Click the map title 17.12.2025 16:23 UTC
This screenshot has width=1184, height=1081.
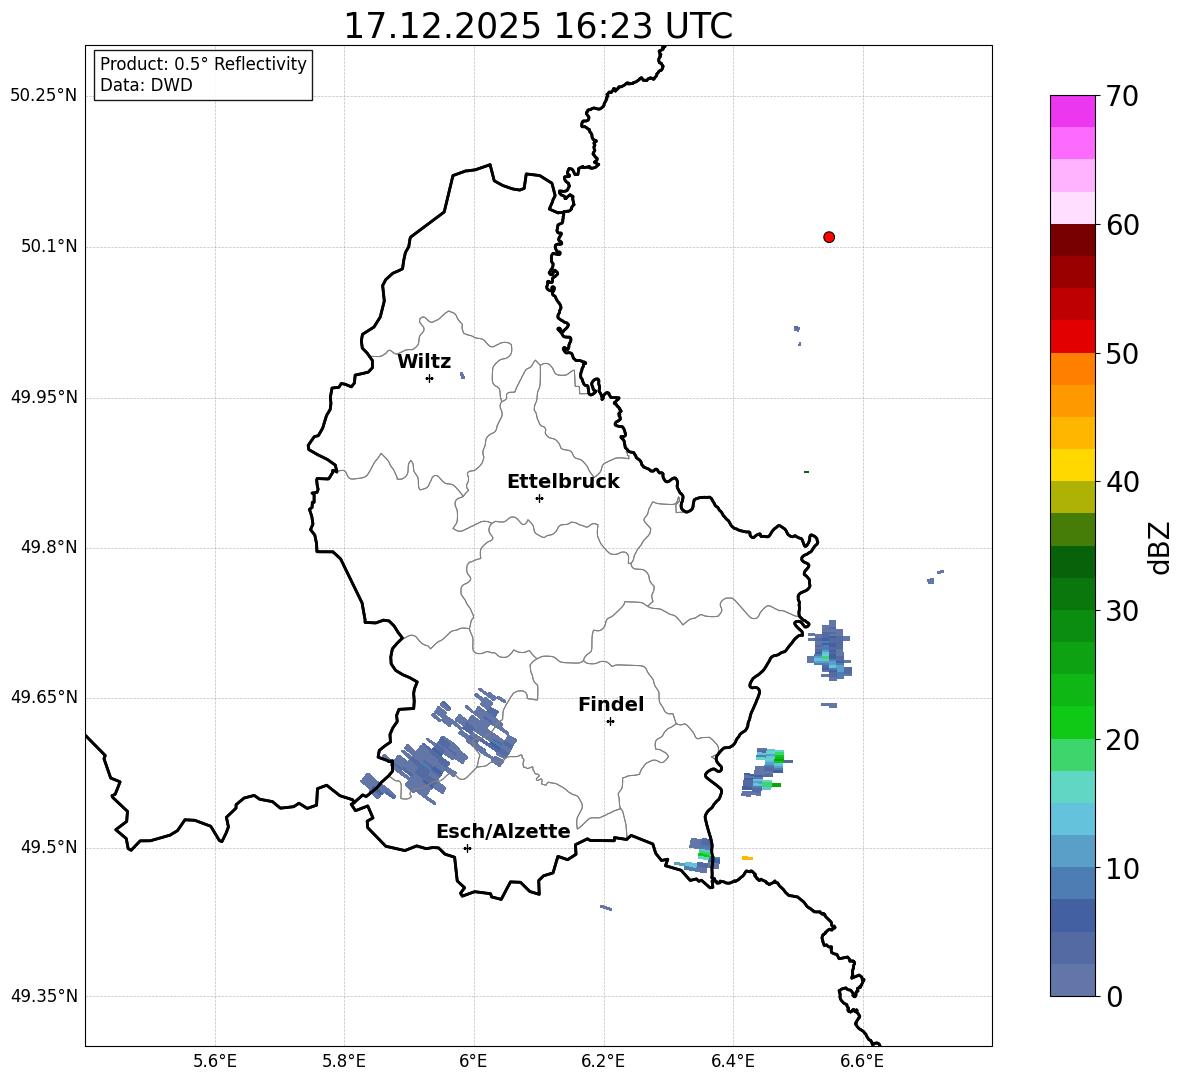[x=538, y=26]
